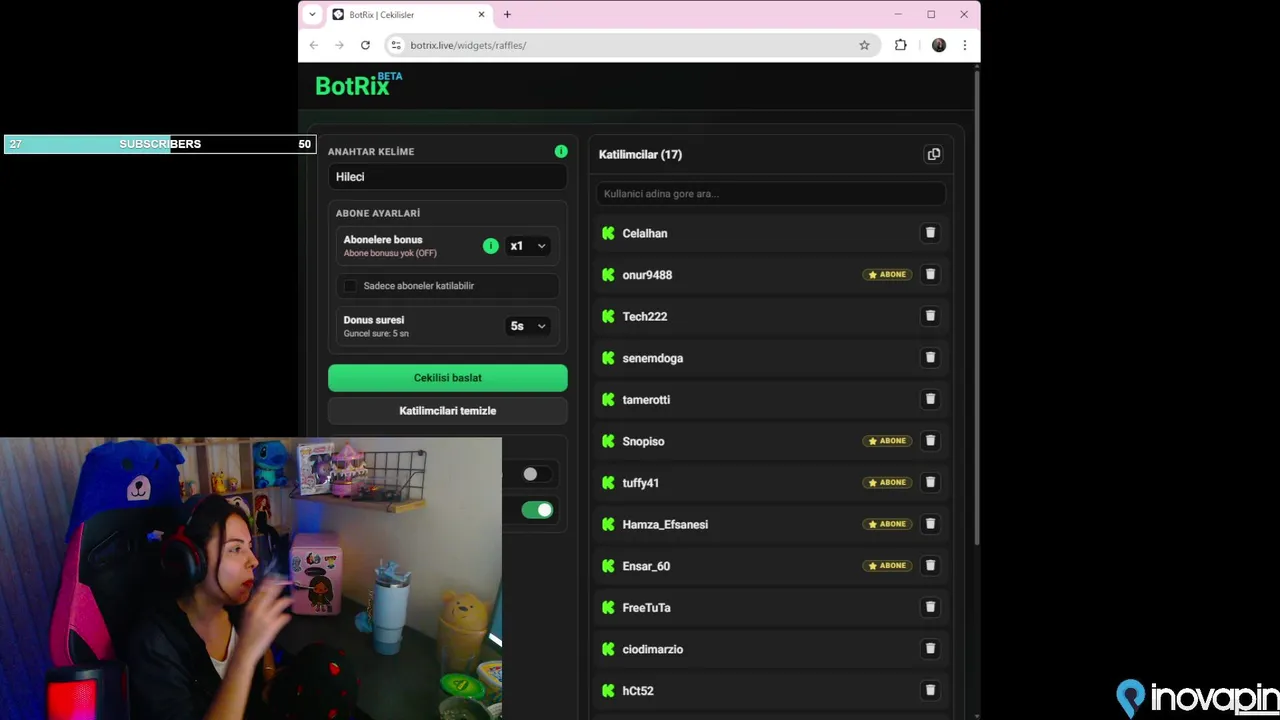This screenshot has width=1280, height=720.
Task: Delete Snopiso entry with trash icon
Action: click(930, 441)
